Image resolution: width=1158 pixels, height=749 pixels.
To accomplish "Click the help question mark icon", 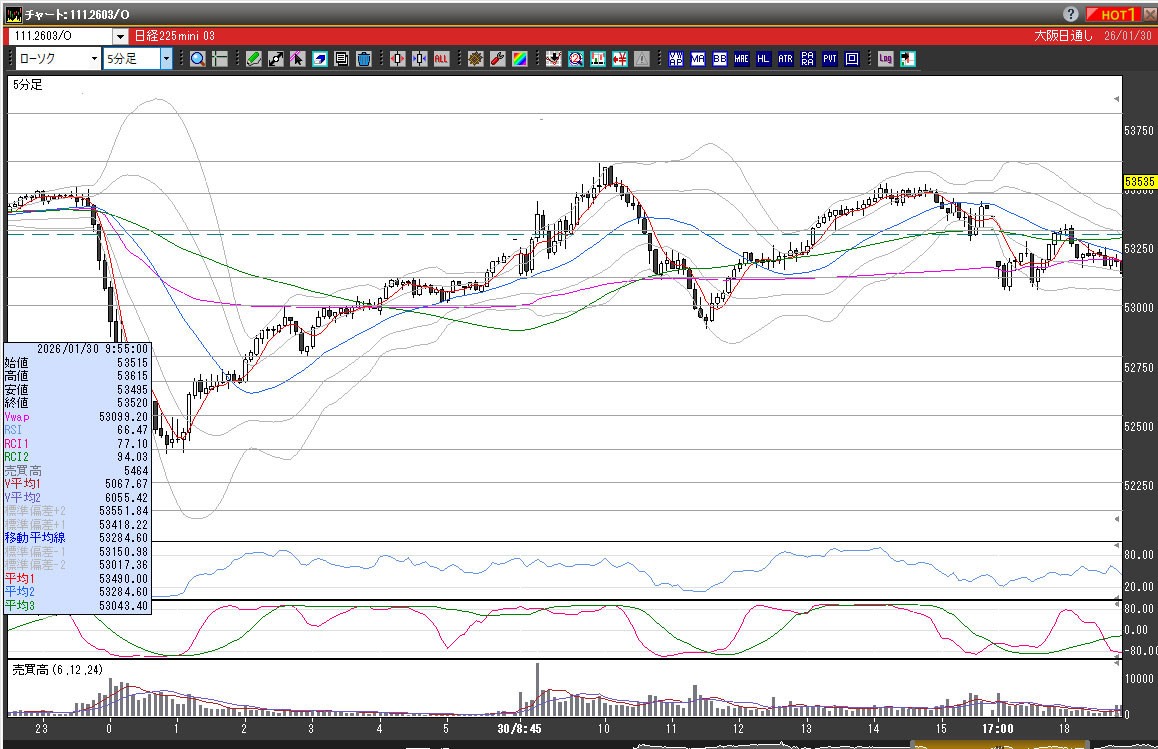I will click(x=1070, y=14).
